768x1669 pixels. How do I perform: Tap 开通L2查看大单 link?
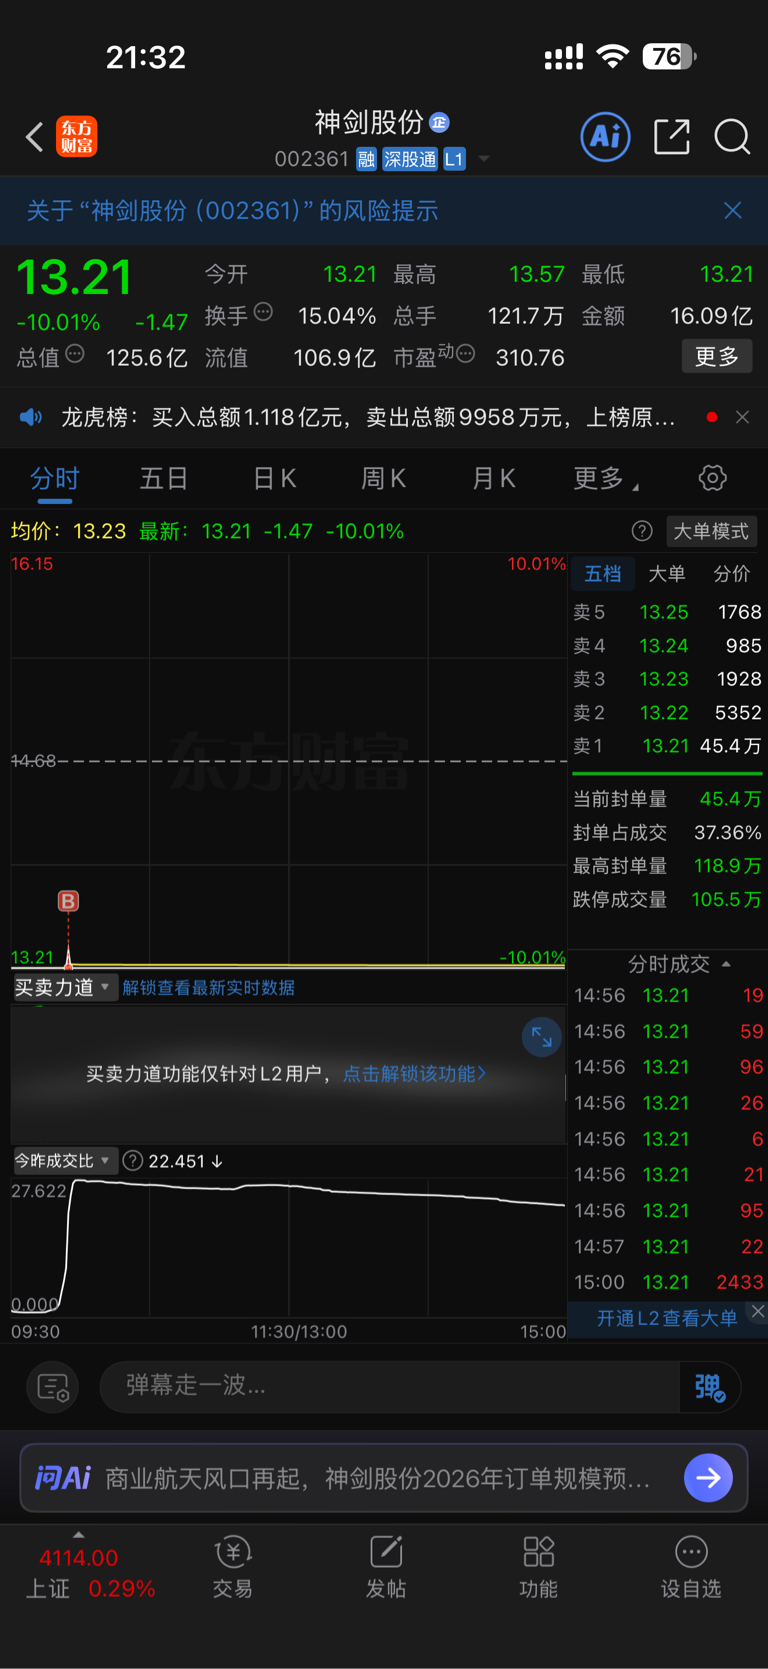pyautogui.click(x=667, y=1318)
